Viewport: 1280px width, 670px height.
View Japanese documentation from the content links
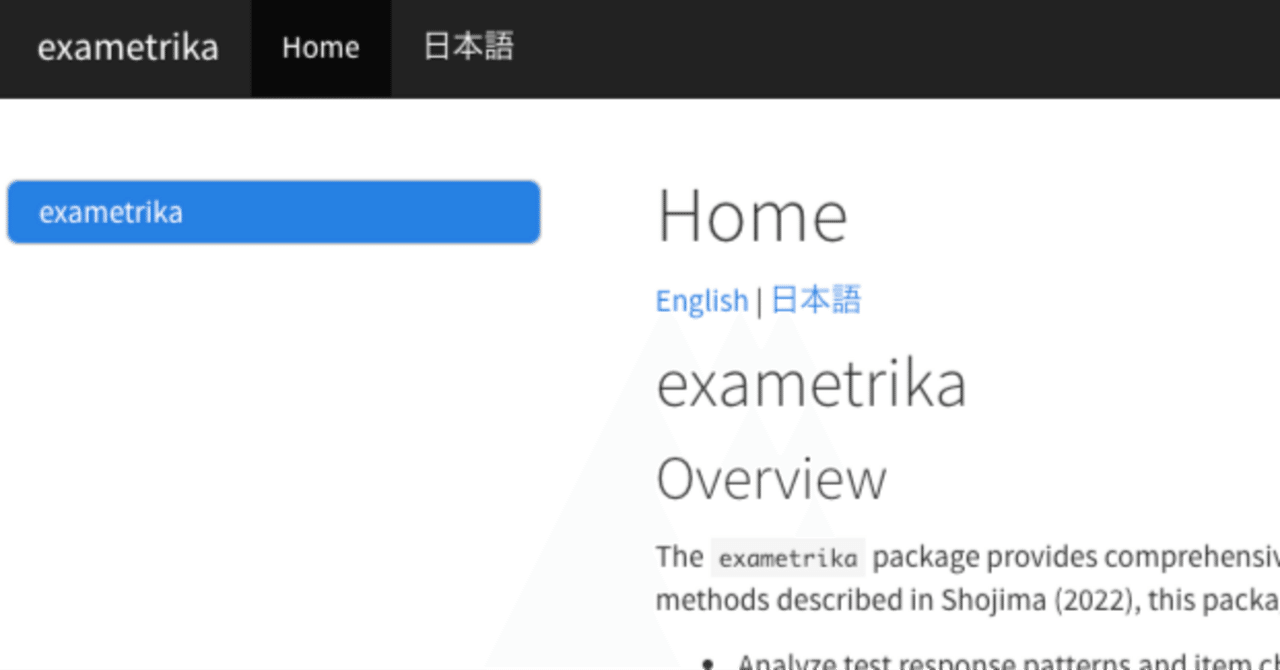point(815,300)
